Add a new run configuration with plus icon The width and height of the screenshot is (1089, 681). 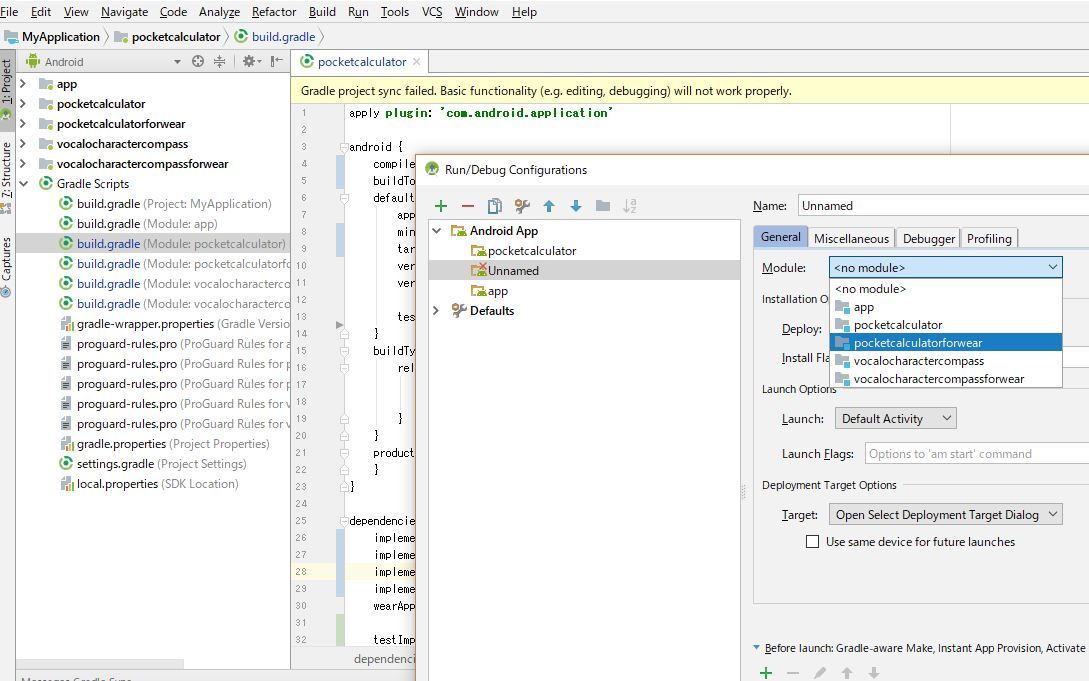(x=440, y=206)
